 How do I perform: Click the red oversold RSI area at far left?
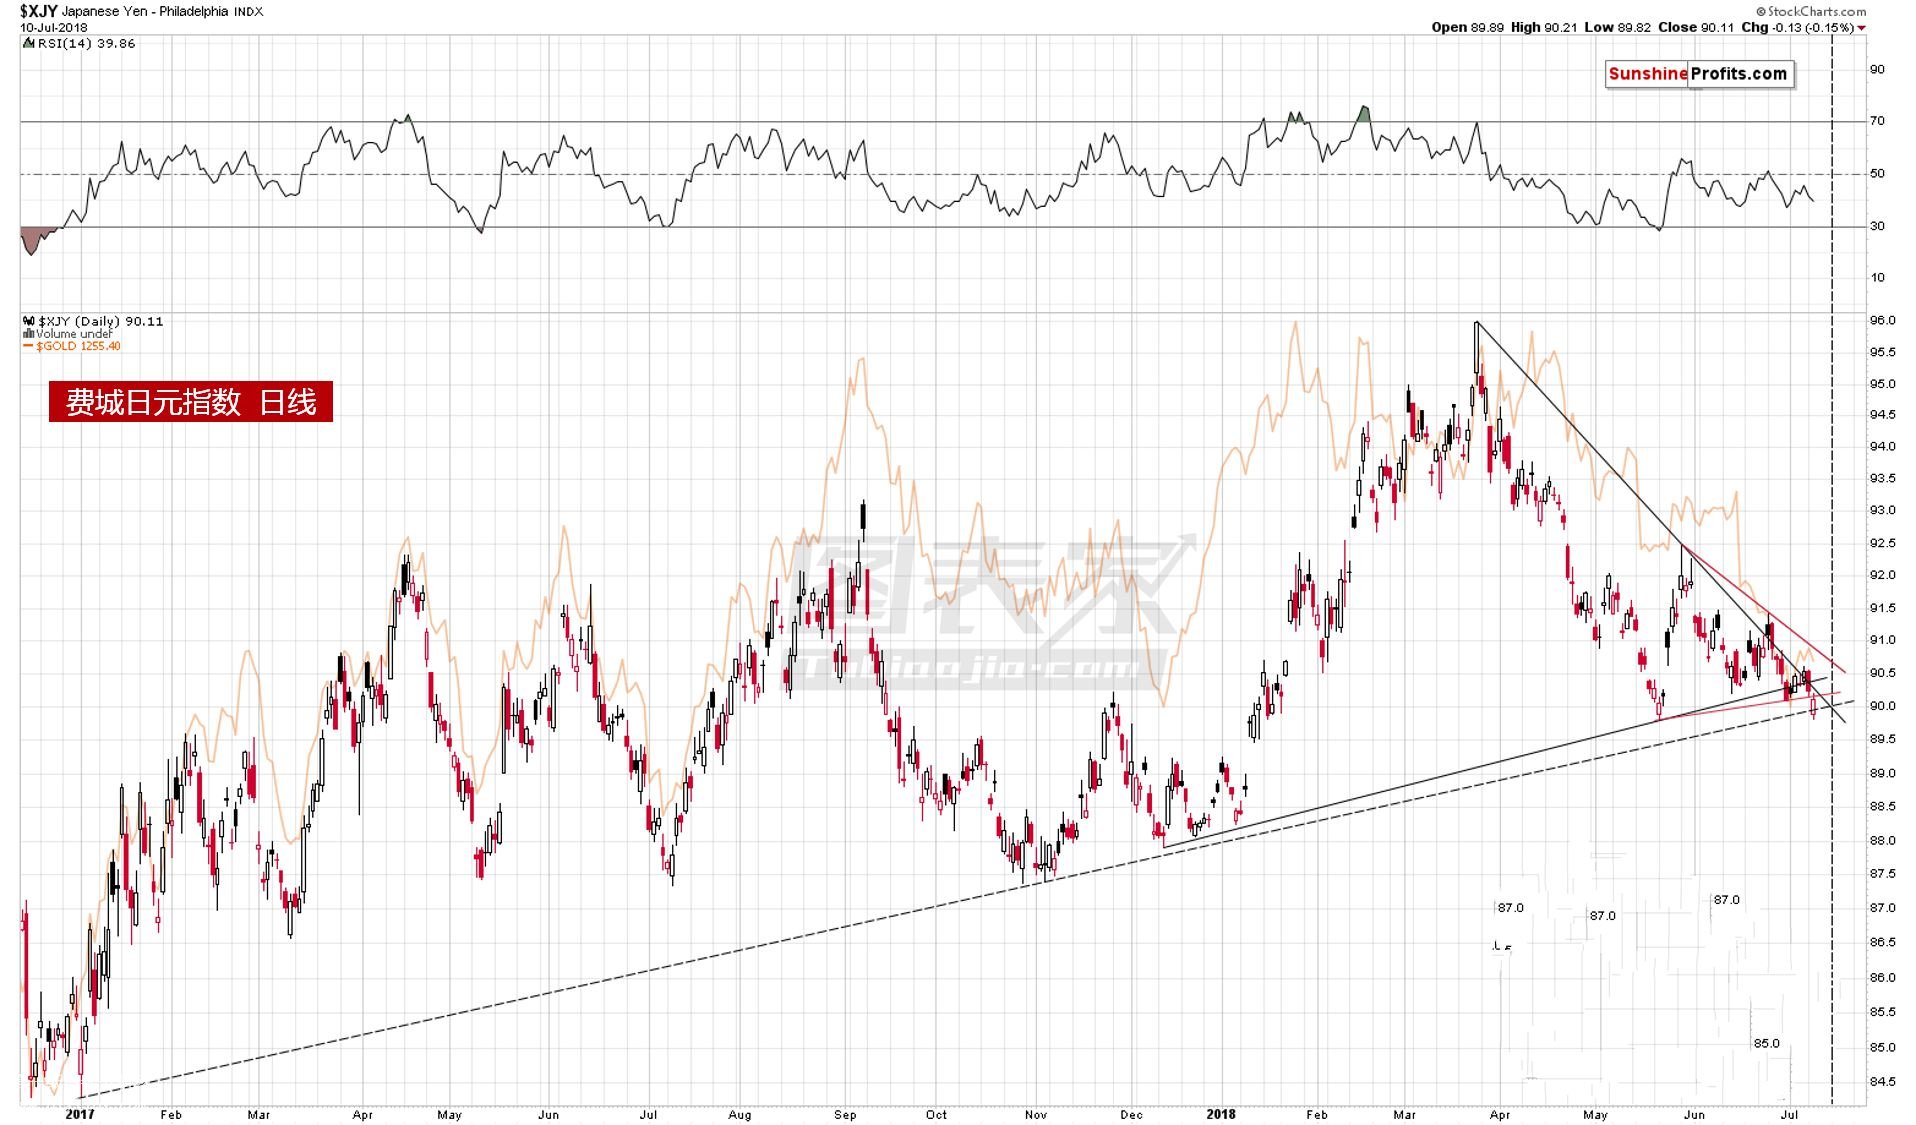[32, 240]
